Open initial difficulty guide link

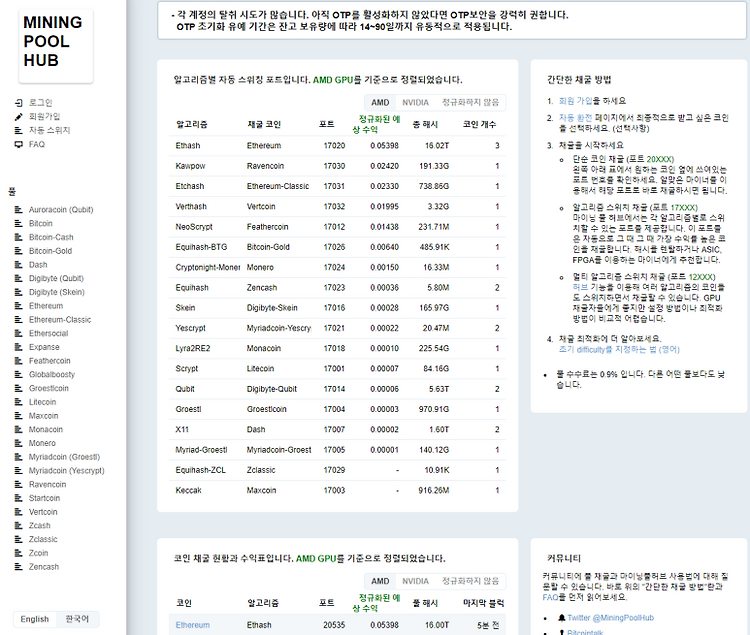[x=619, y=350]
